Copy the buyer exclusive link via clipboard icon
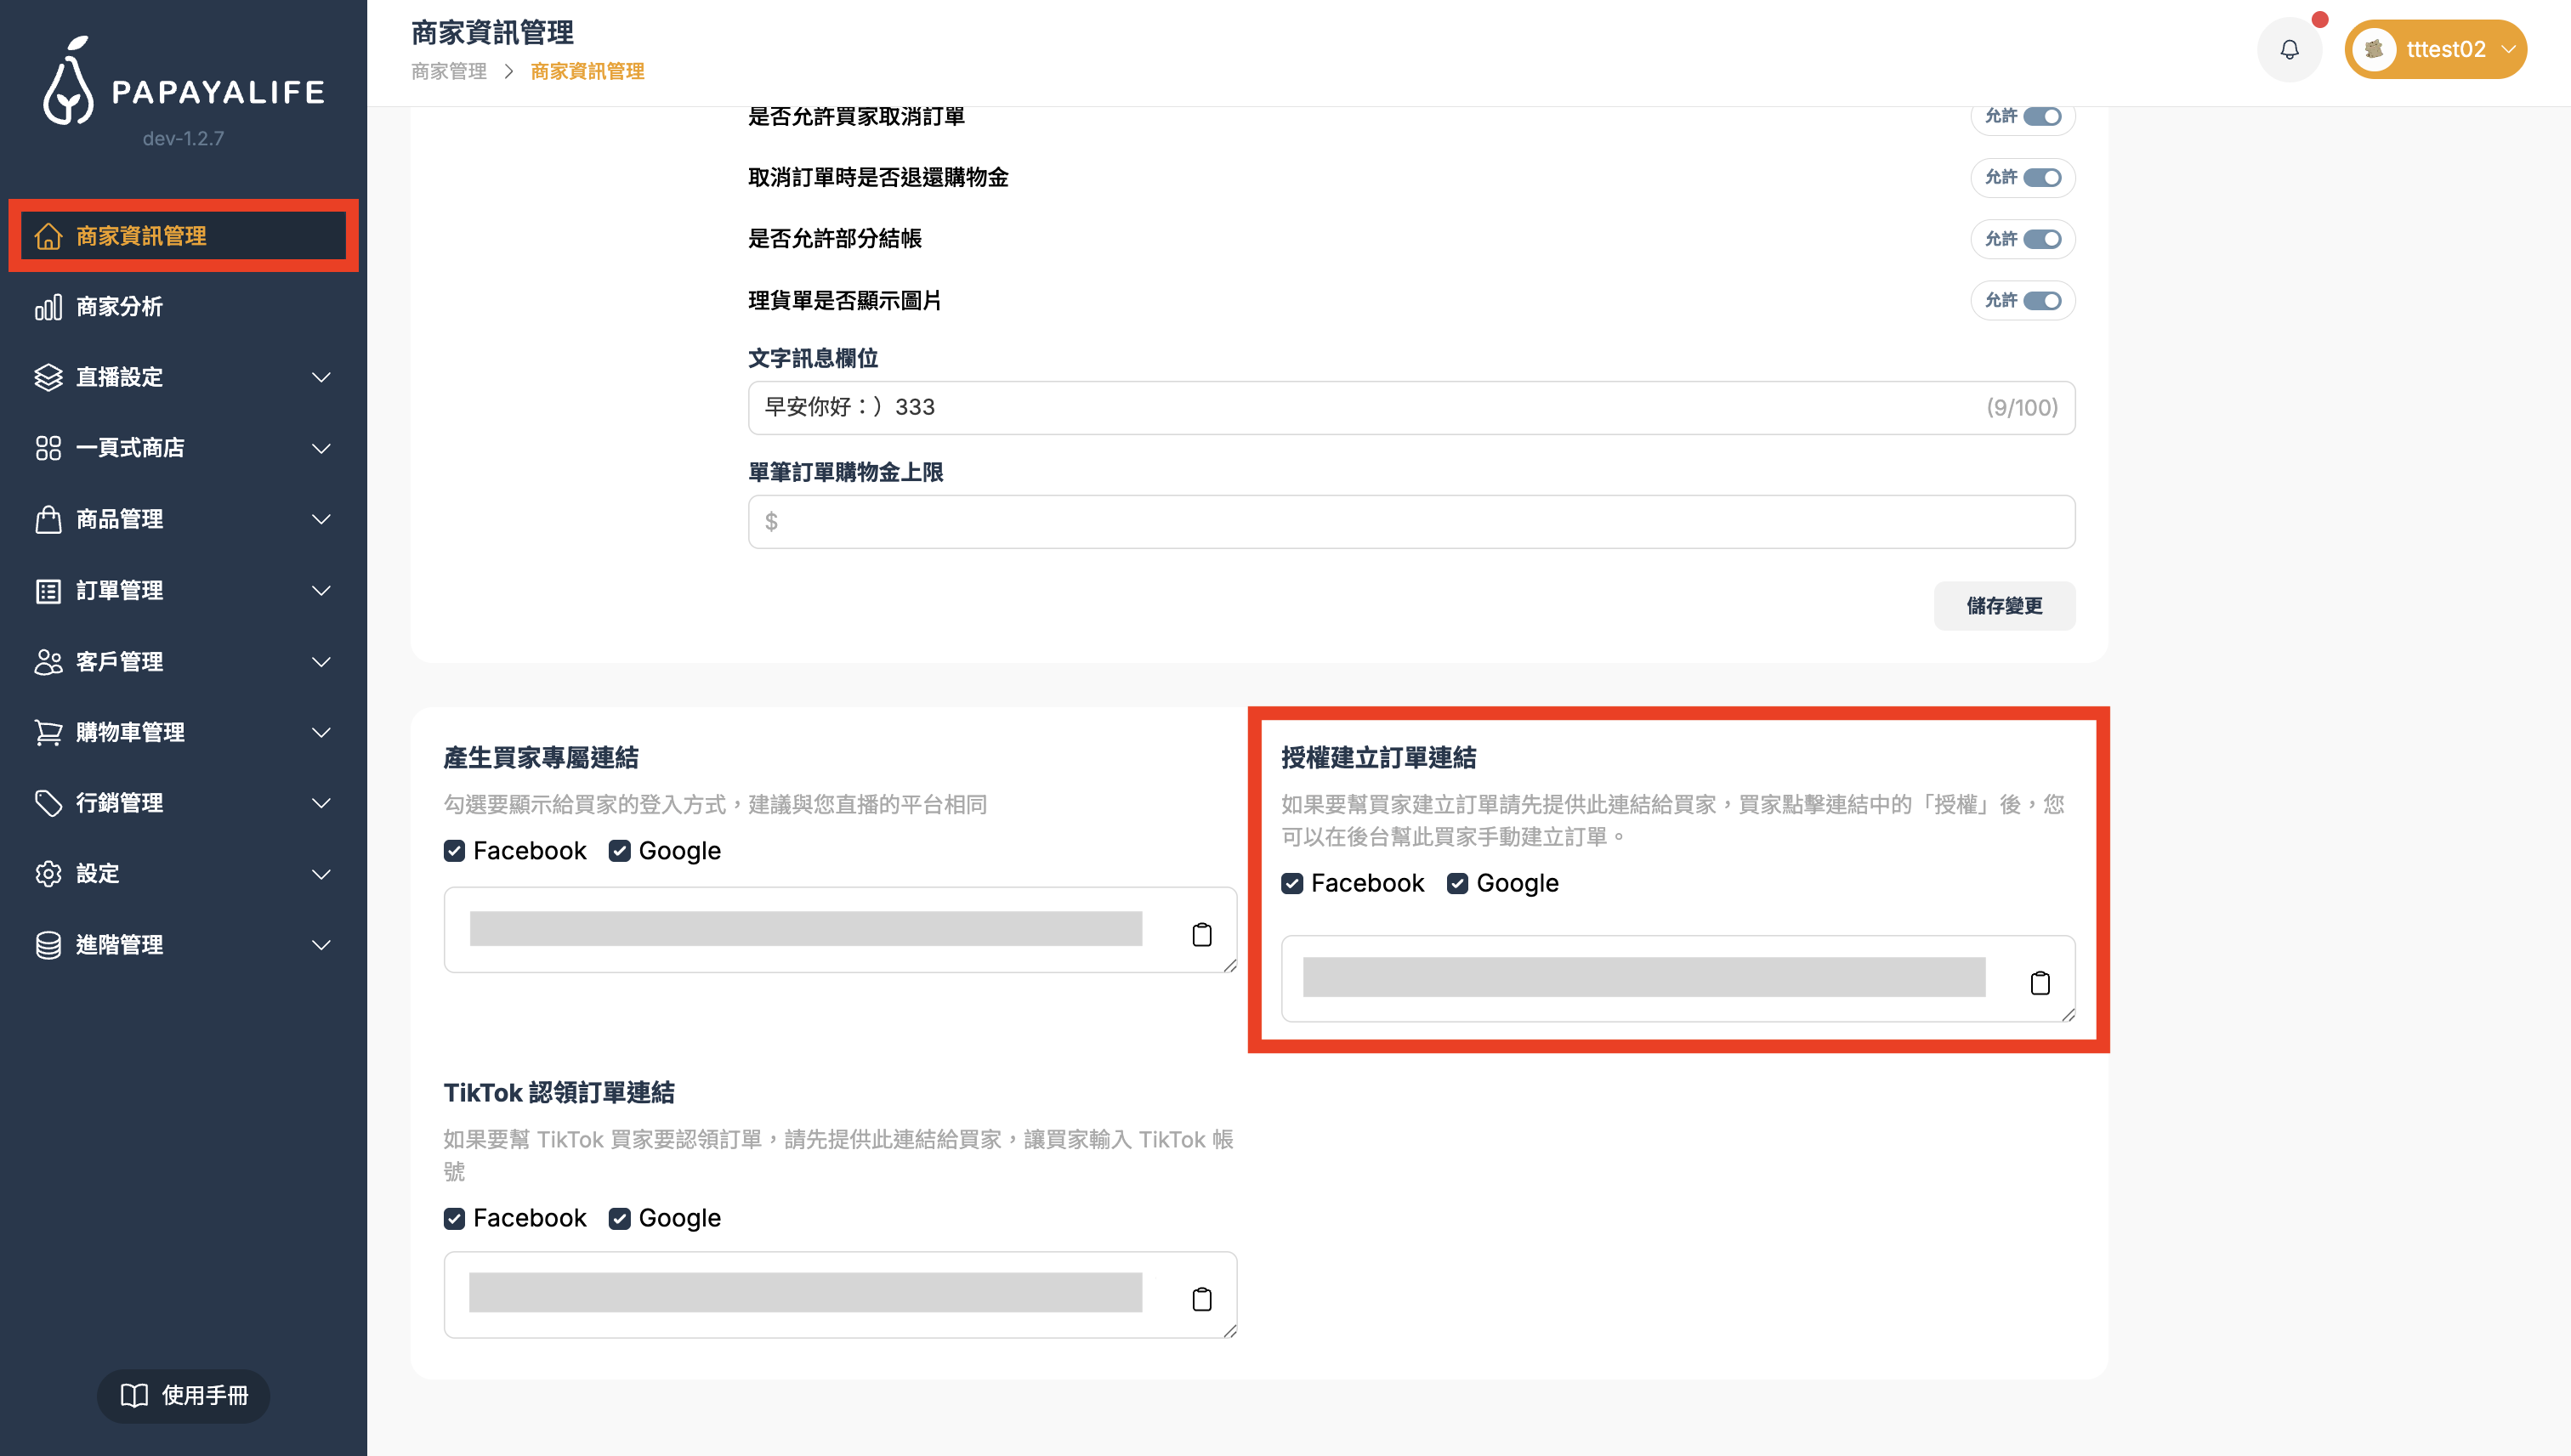Image resolution: width=2571 pixels, height=1456 pixels. [1202, 934]
